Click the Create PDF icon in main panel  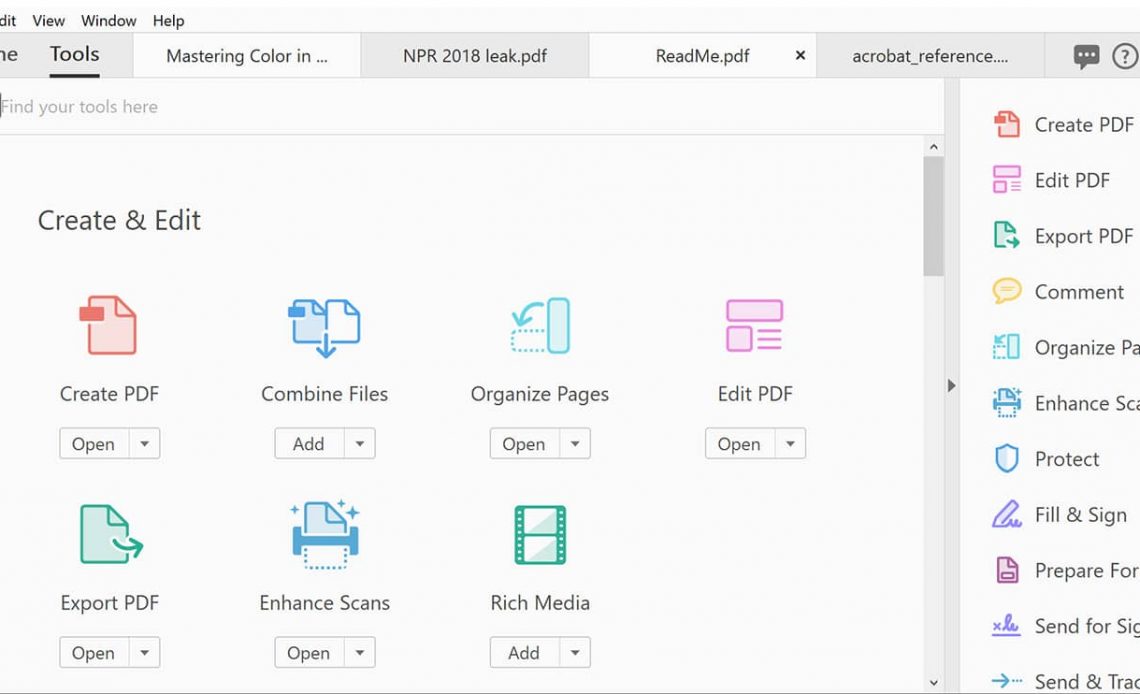point(108,325)
